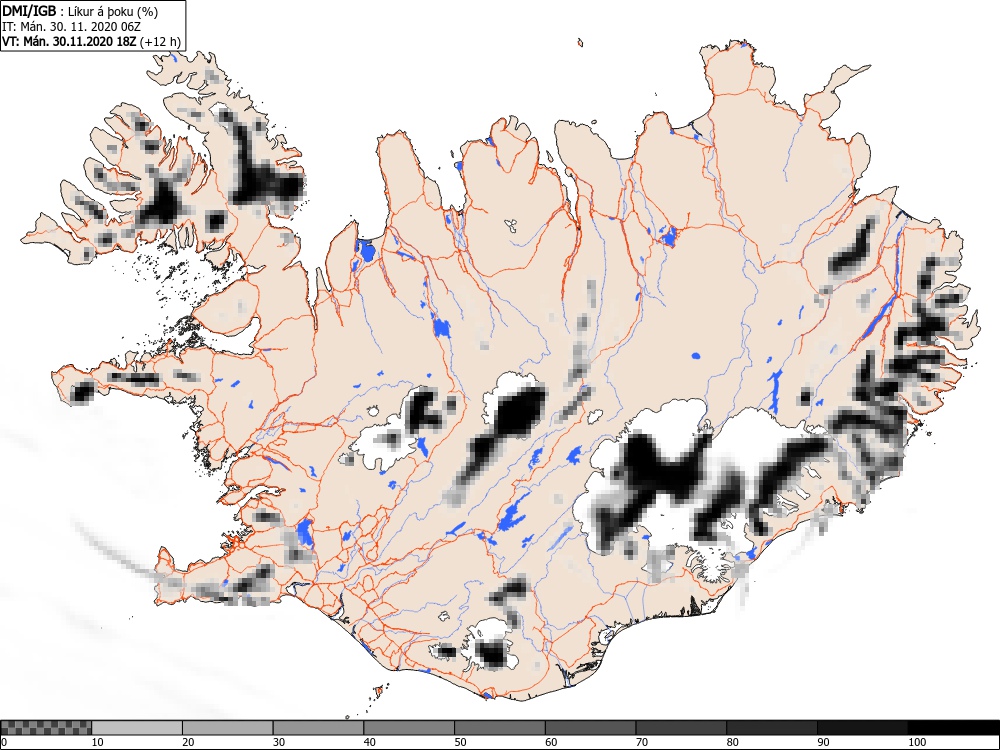Click the legend label '70'

pos(642,742)
